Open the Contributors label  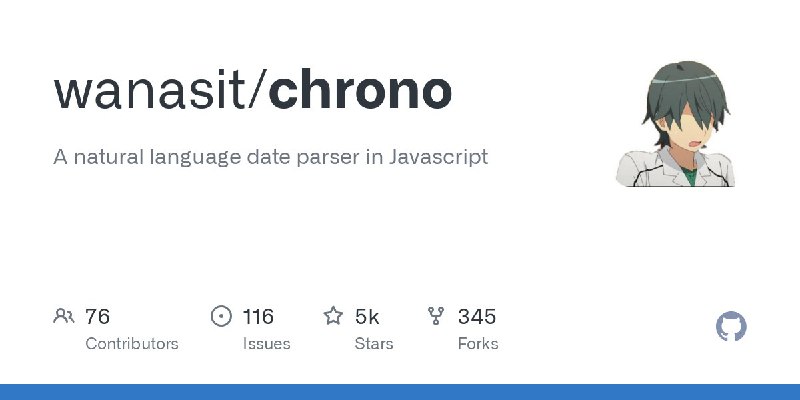(x=132, y=344)
